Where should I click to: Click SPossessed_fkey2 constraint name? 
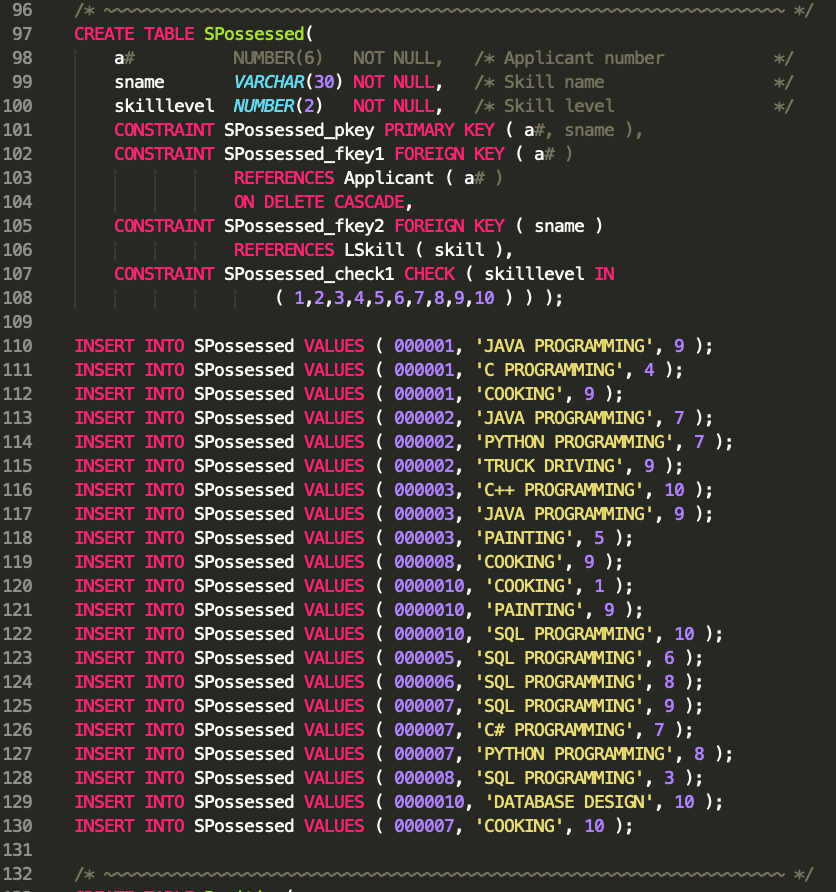click(304, 226)
